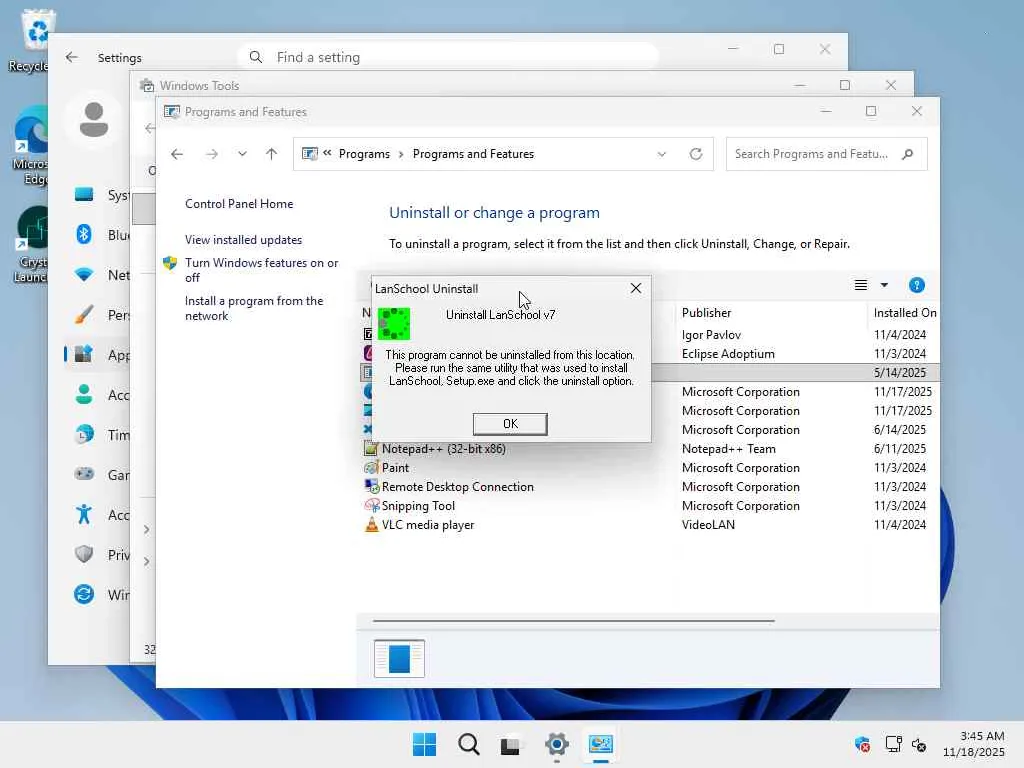Go back in the Settings window
Image resolution: width=1024 pixels, height=768 pixels.
tap(72, 57)
